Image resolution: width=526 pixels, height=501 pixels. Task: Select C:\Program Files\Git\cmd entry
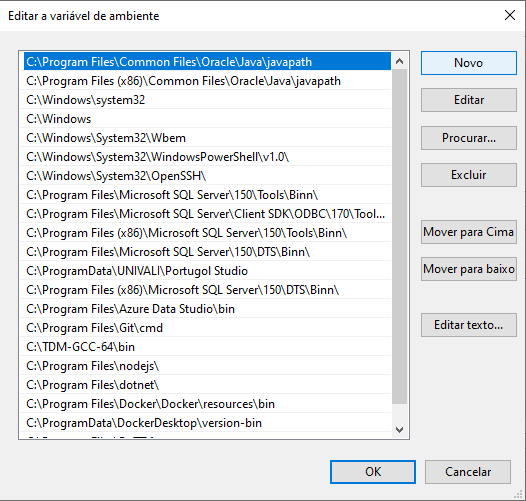coord(205,328)
